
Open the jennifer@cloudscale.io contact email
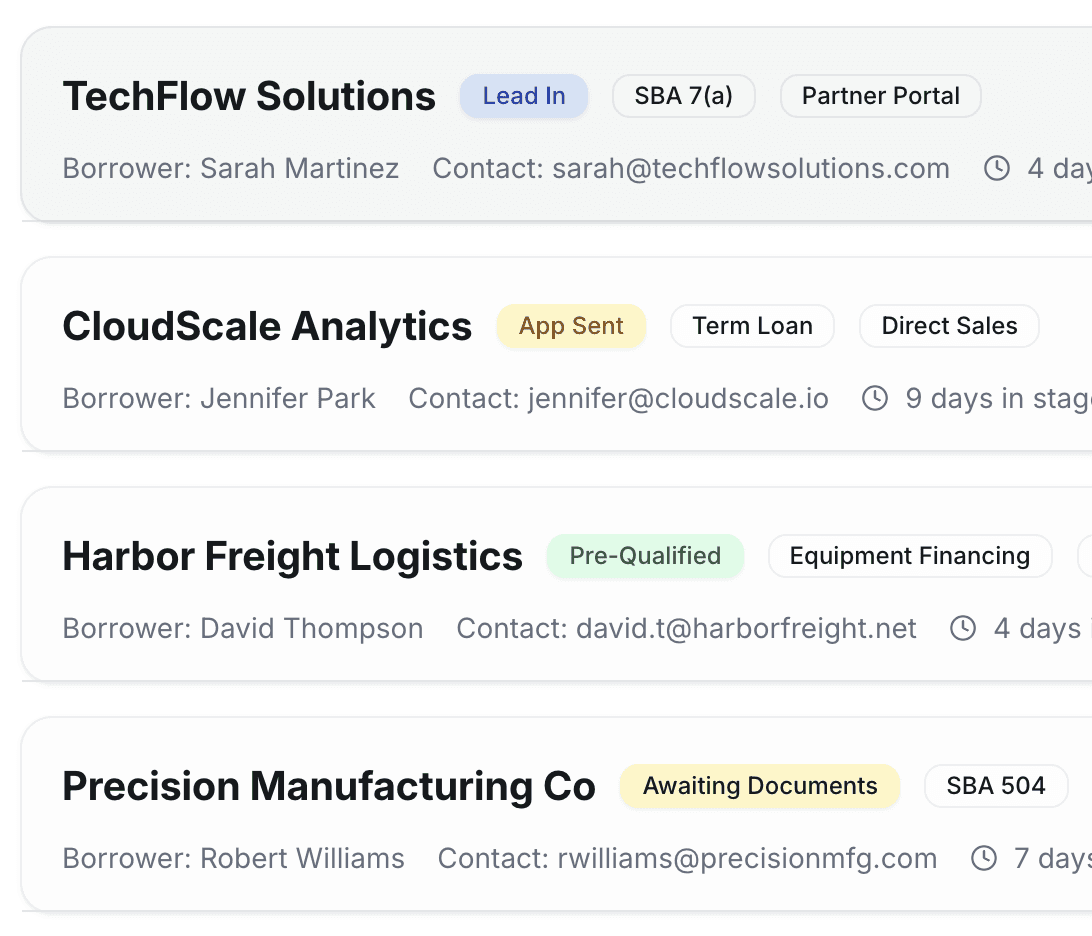[678, 398]
